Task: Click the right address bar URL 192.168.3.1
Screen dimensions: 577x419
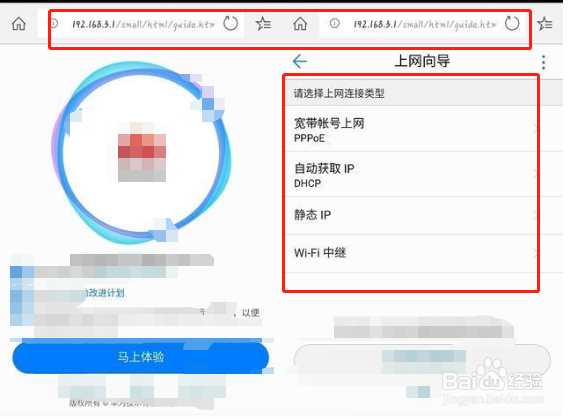Action: click(424, 25)
